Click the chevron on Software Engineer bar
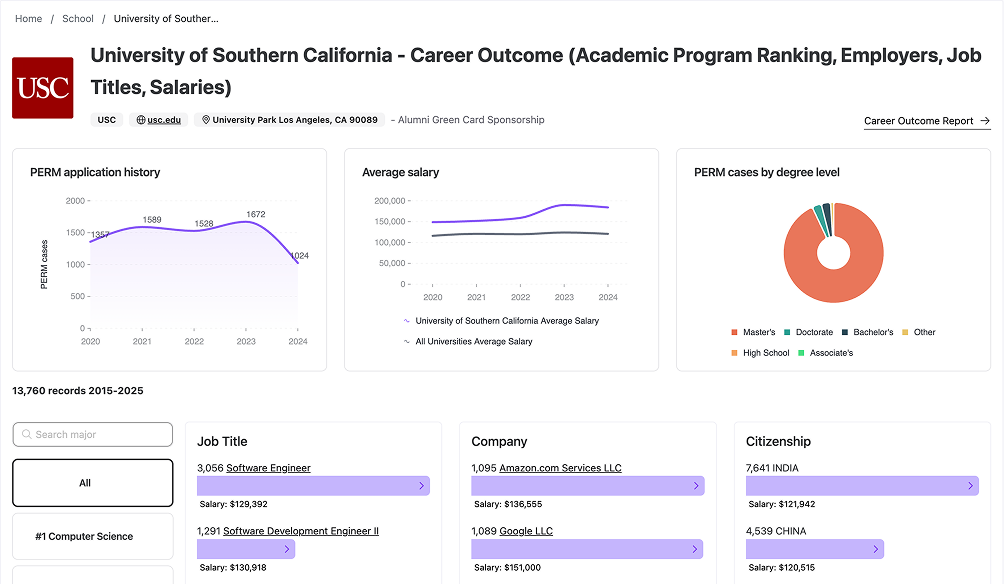1004x584 pixels. coord(421,486)
